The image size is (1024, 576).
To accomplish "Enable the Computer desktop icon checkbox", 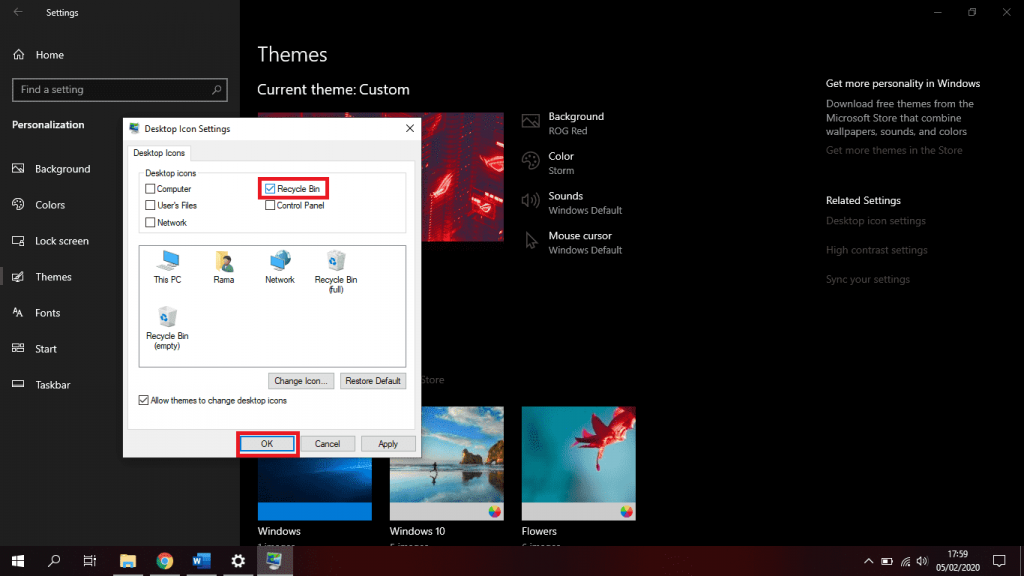I will (151, 189).
